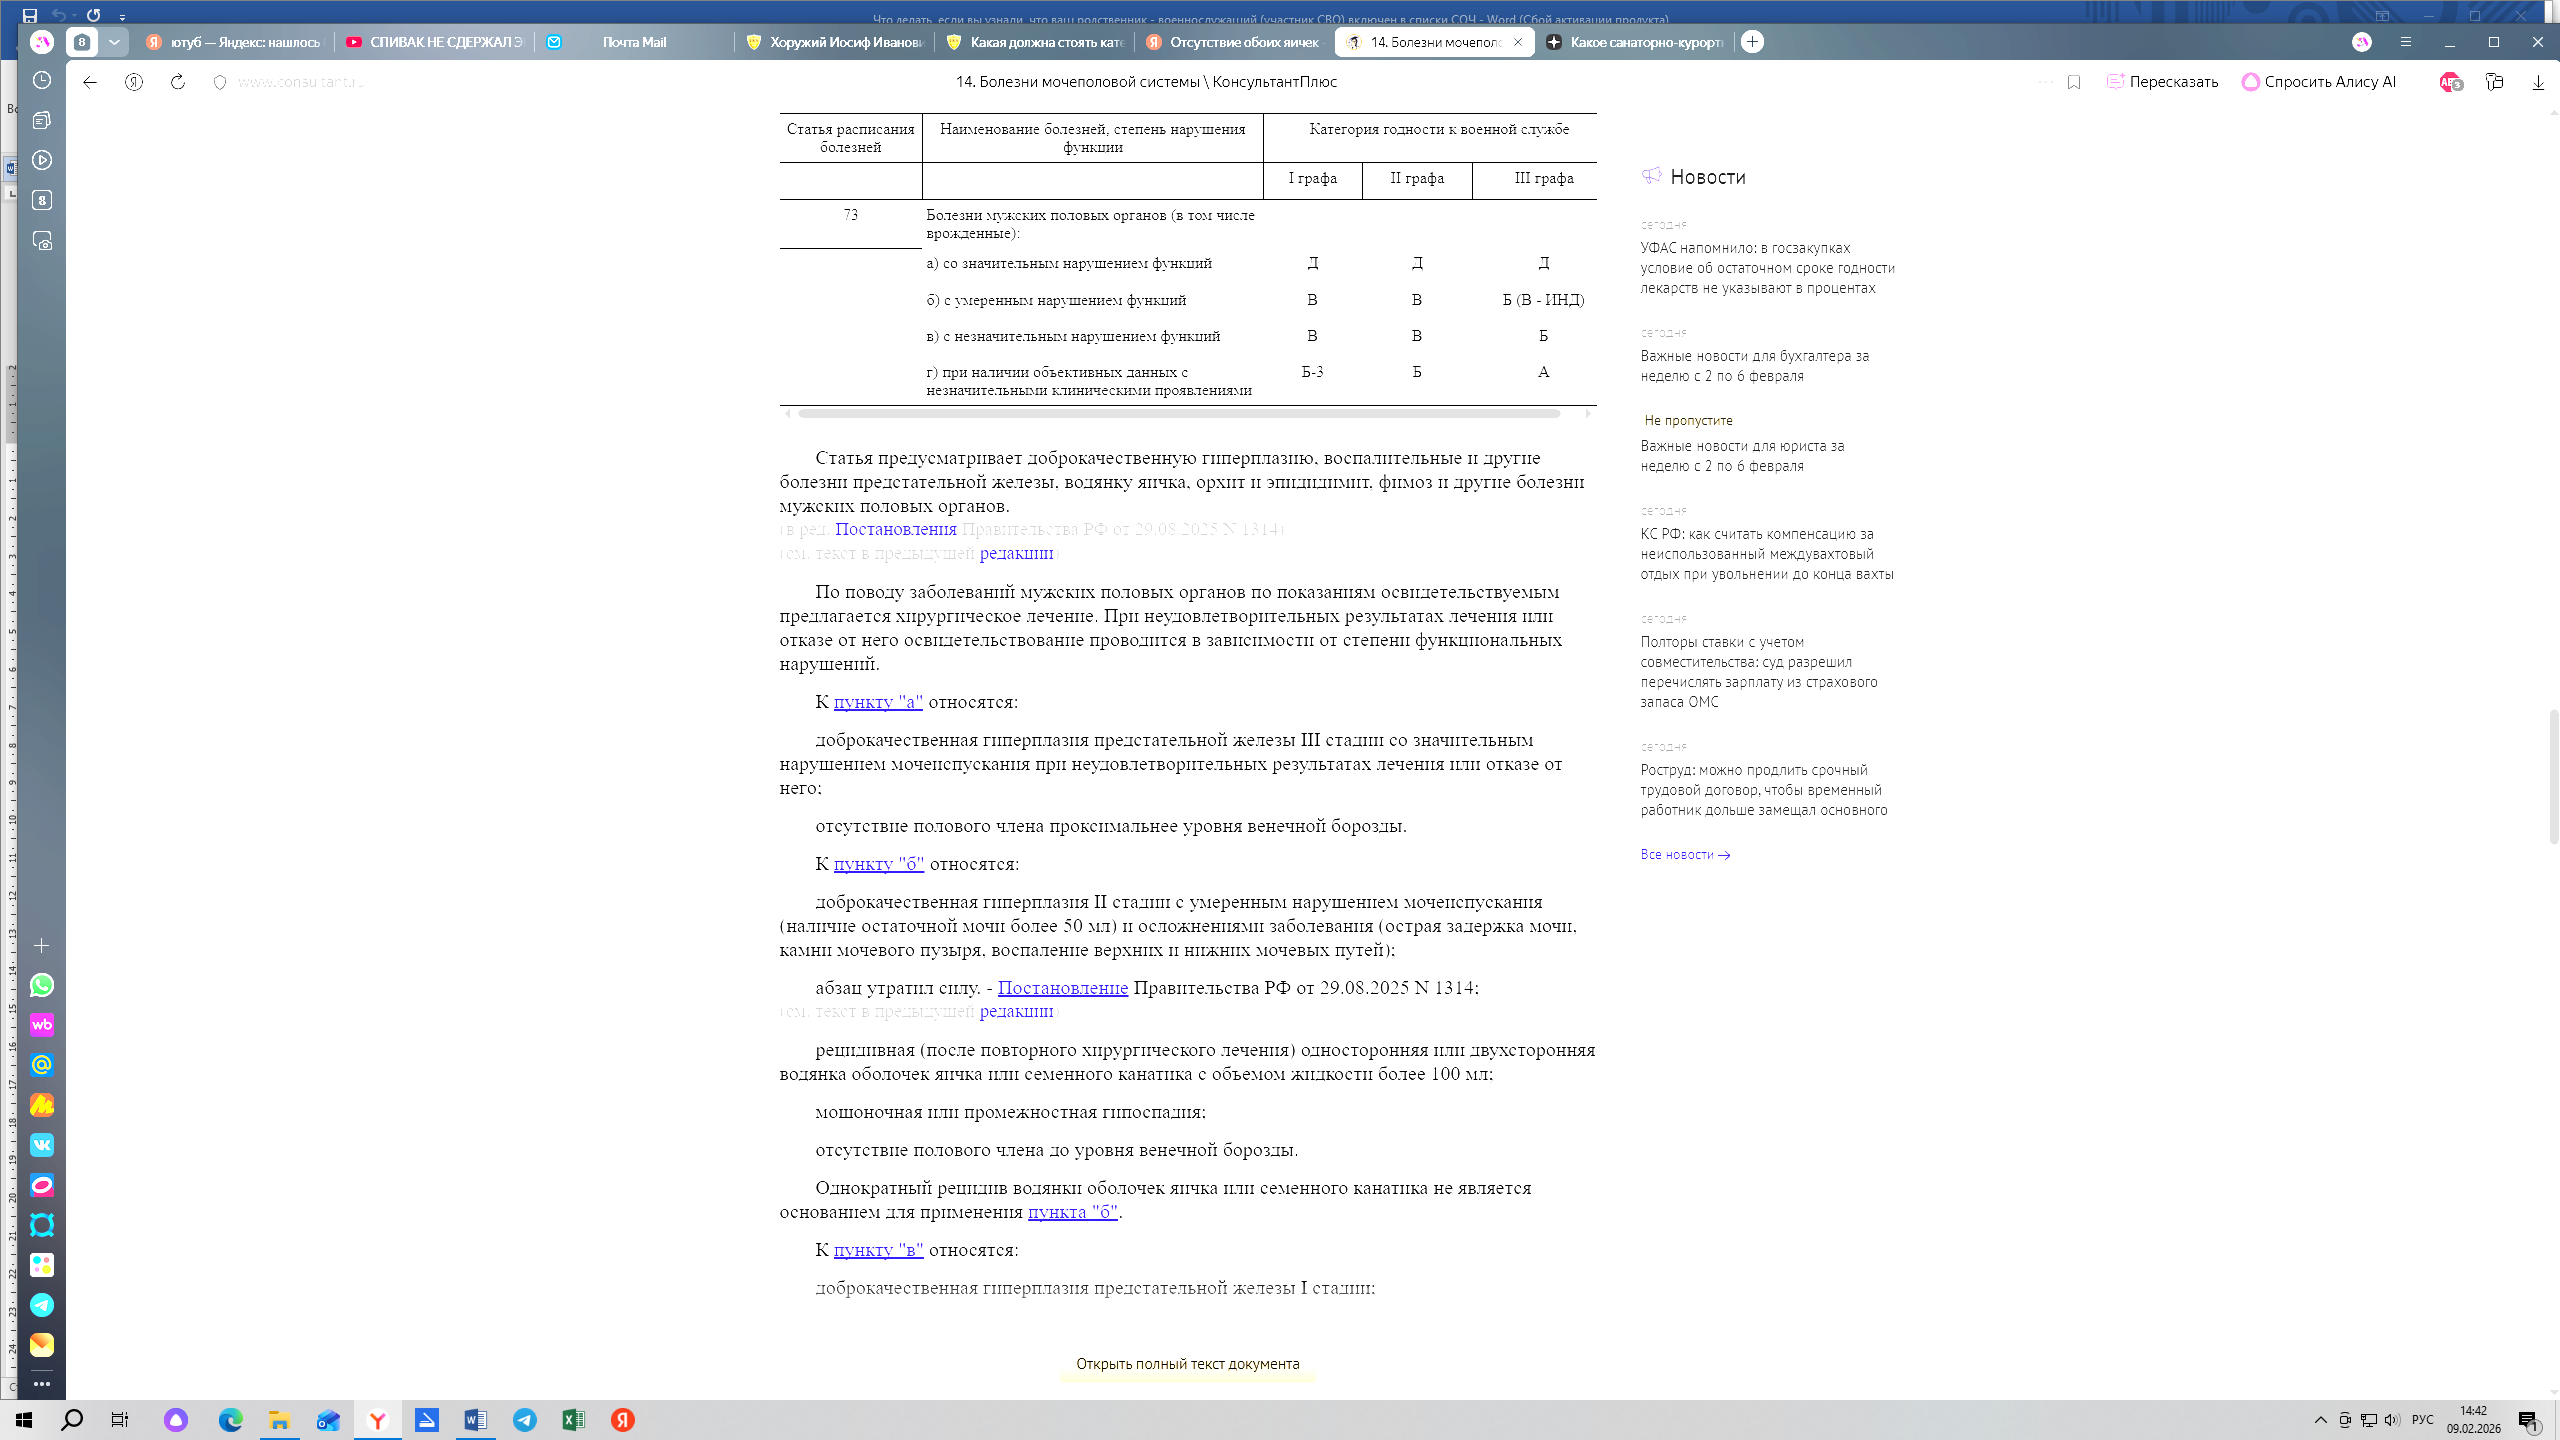Open the screenshot tool icon in sidebar
2560x1440 pixels.
tap(42, 241)
